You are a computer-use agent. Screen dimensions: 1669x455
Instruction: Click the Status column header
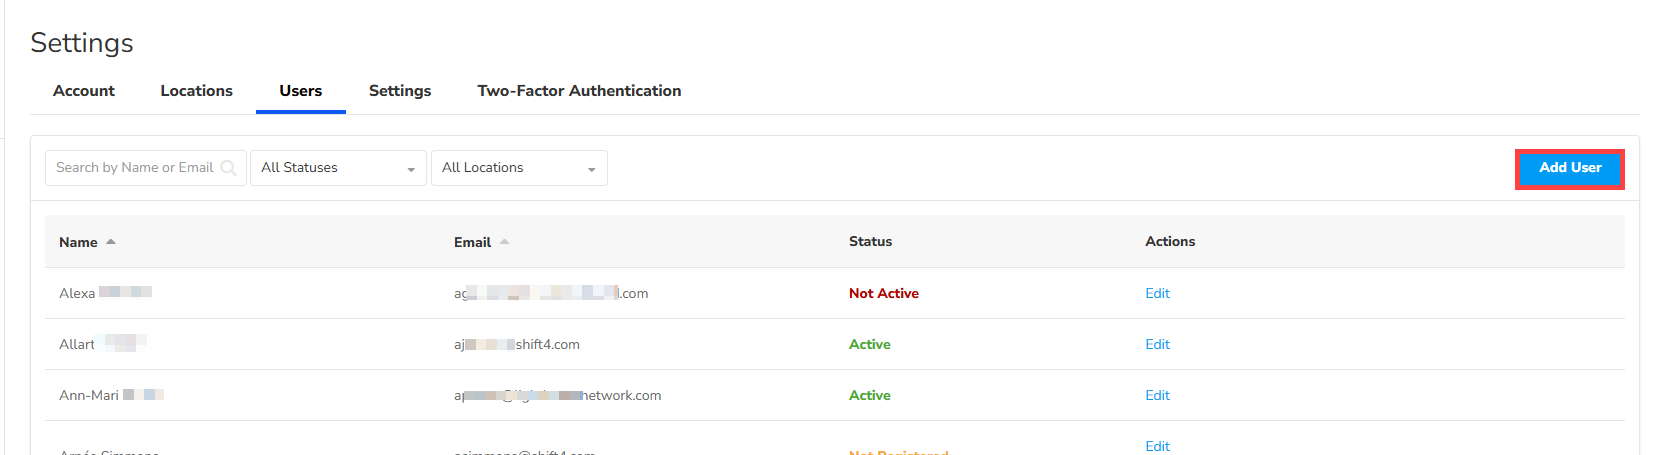870,242
